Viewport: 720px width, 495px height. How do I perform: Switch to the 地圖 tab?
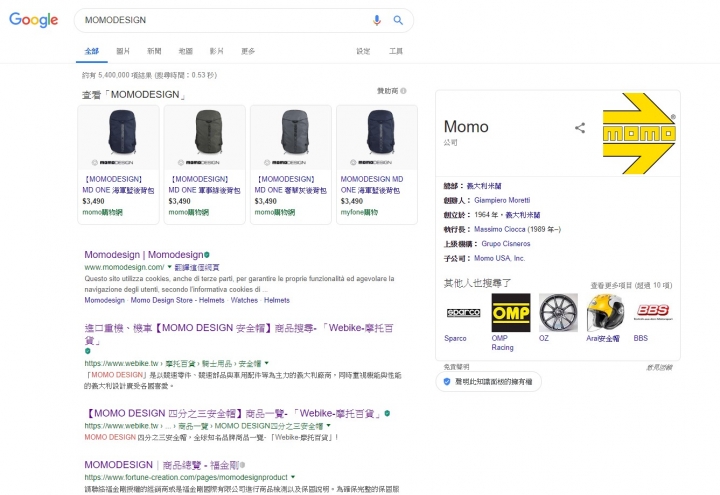click(x=186, y=51)
